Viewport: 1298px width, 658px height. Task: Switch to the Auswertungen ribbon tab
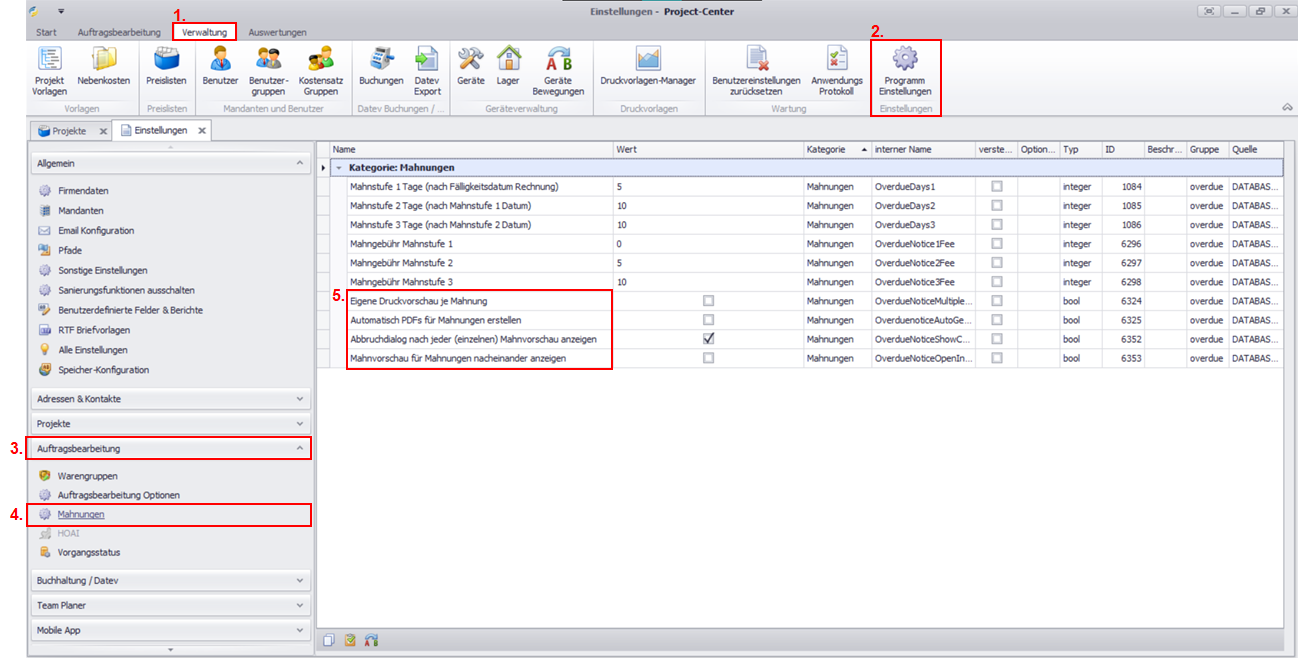[277, 32]
